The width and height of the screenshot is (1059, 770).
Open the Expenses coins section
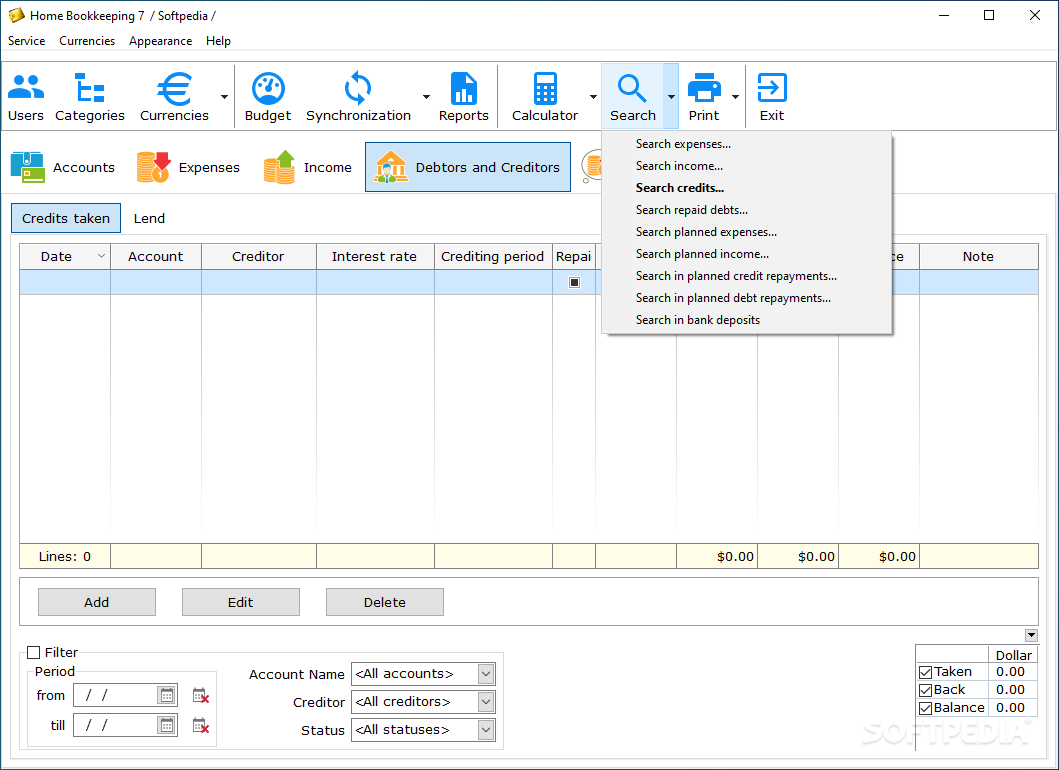point(188,168)
